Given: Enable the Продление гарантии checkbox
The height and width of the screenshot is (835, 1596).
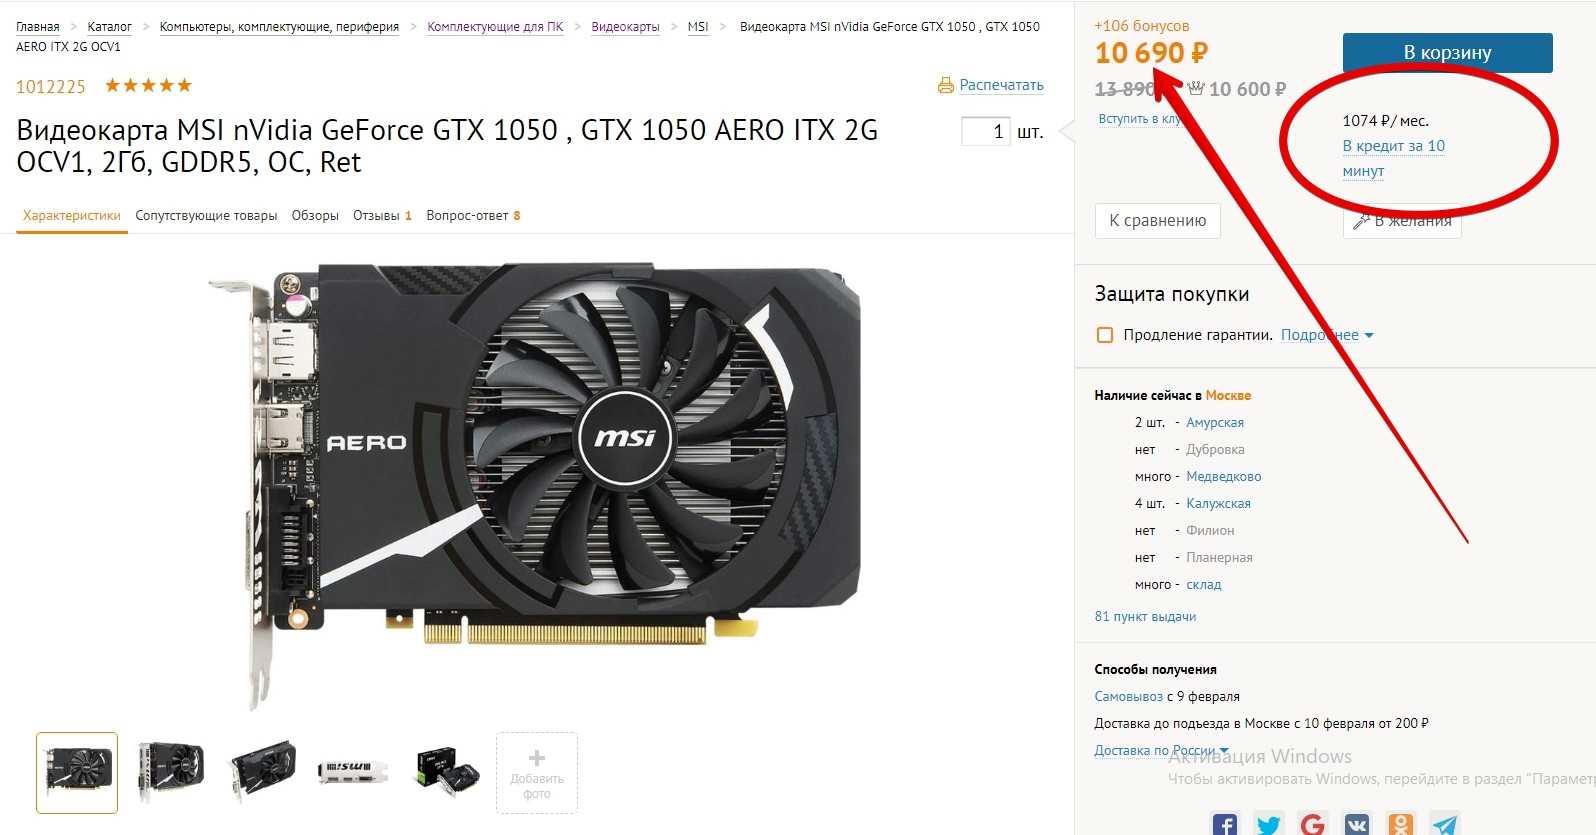Looking at the screenshot, I should pos(1105,335).
